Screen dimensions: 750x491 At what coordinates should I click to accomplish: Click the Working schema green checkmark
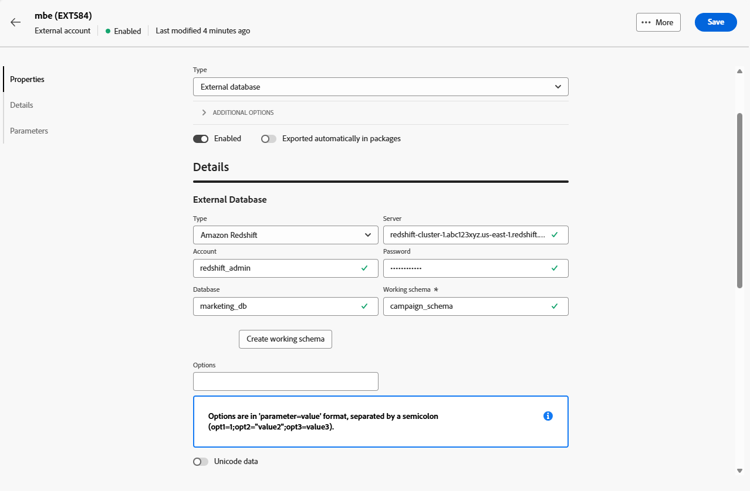[x=555, y=306]
